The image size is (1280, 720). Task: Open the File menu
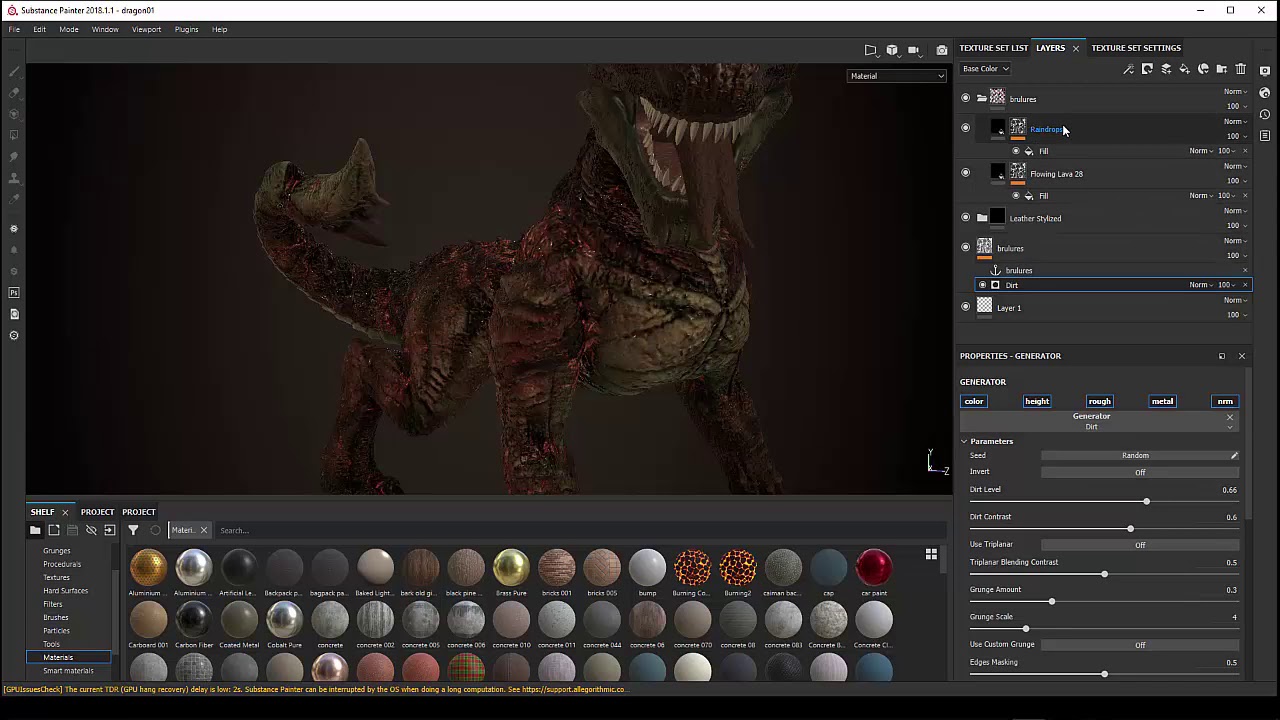[x=14, y=29]
